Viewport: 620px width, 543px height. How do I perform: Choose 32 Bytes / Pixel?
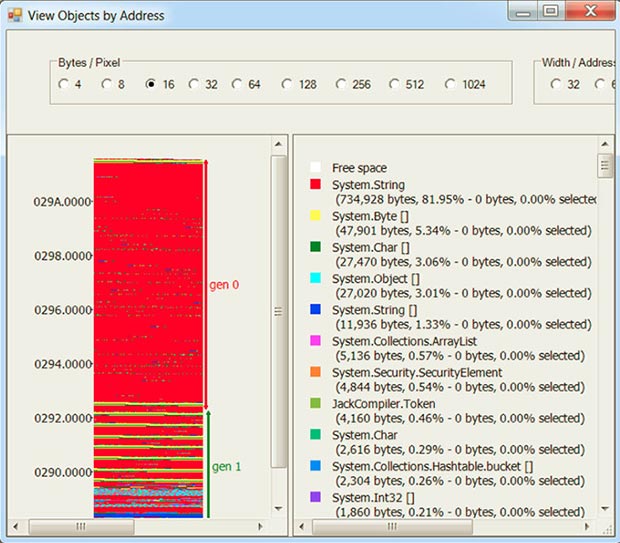194,84
